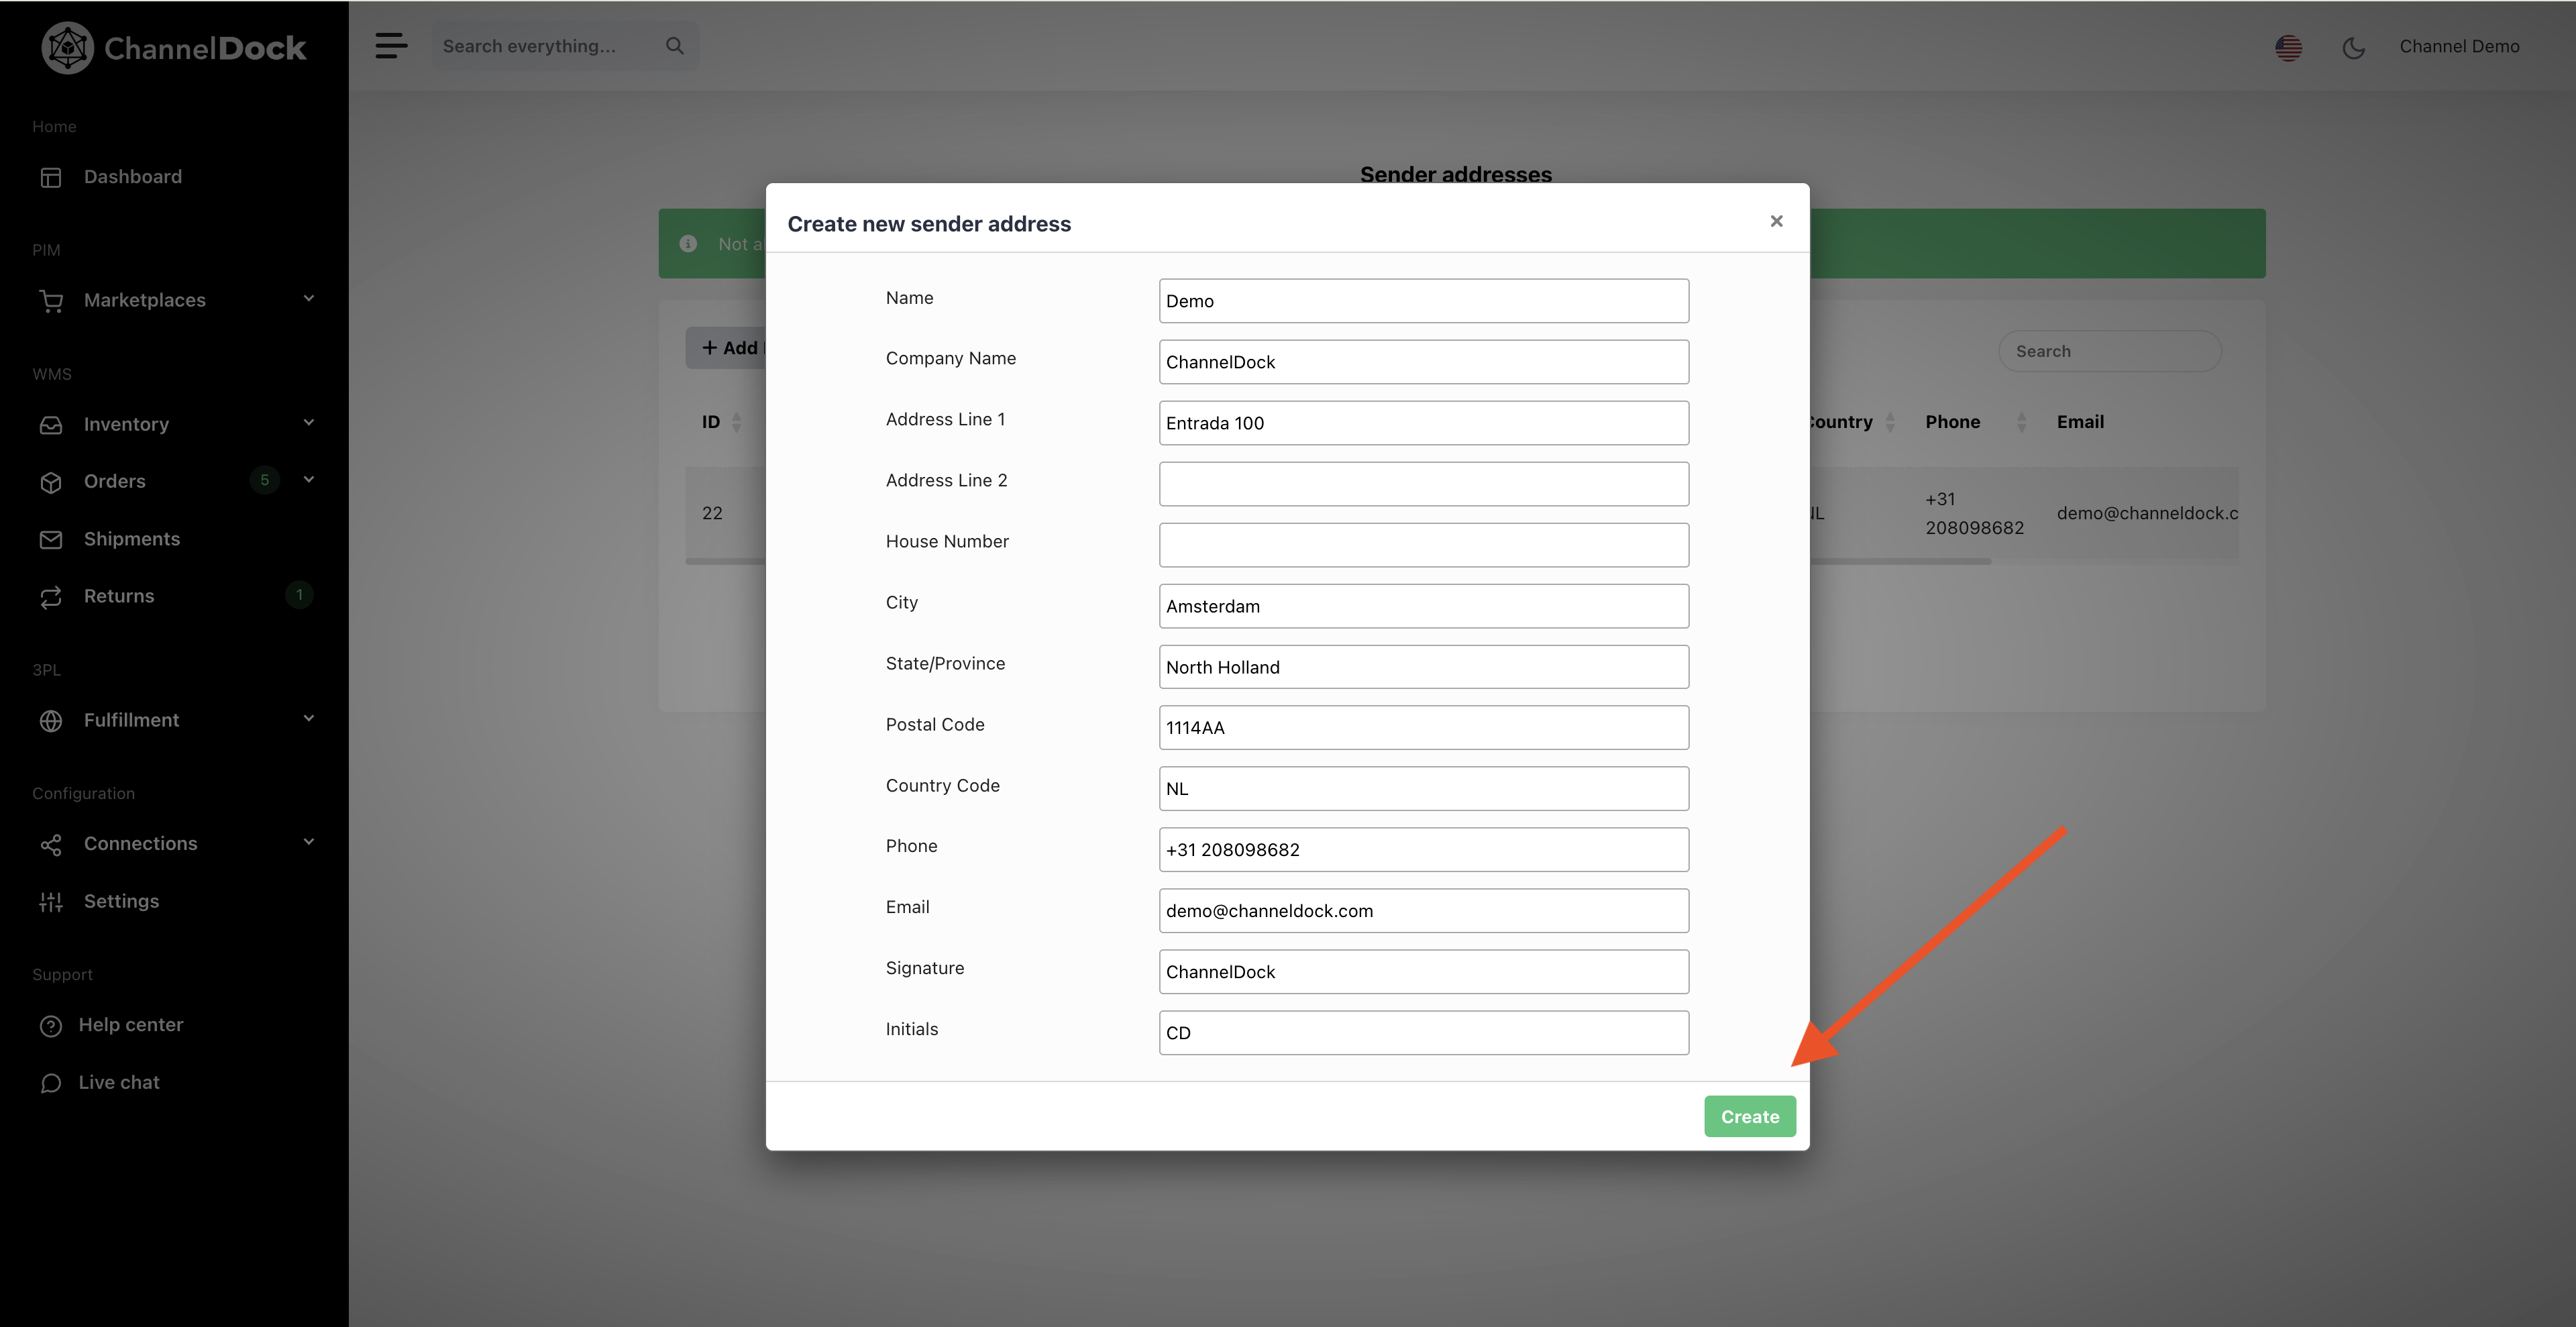This screenshot has width=2576, height=1327.
Task: Click the Initials input field
Action: pos(1423,1033)
